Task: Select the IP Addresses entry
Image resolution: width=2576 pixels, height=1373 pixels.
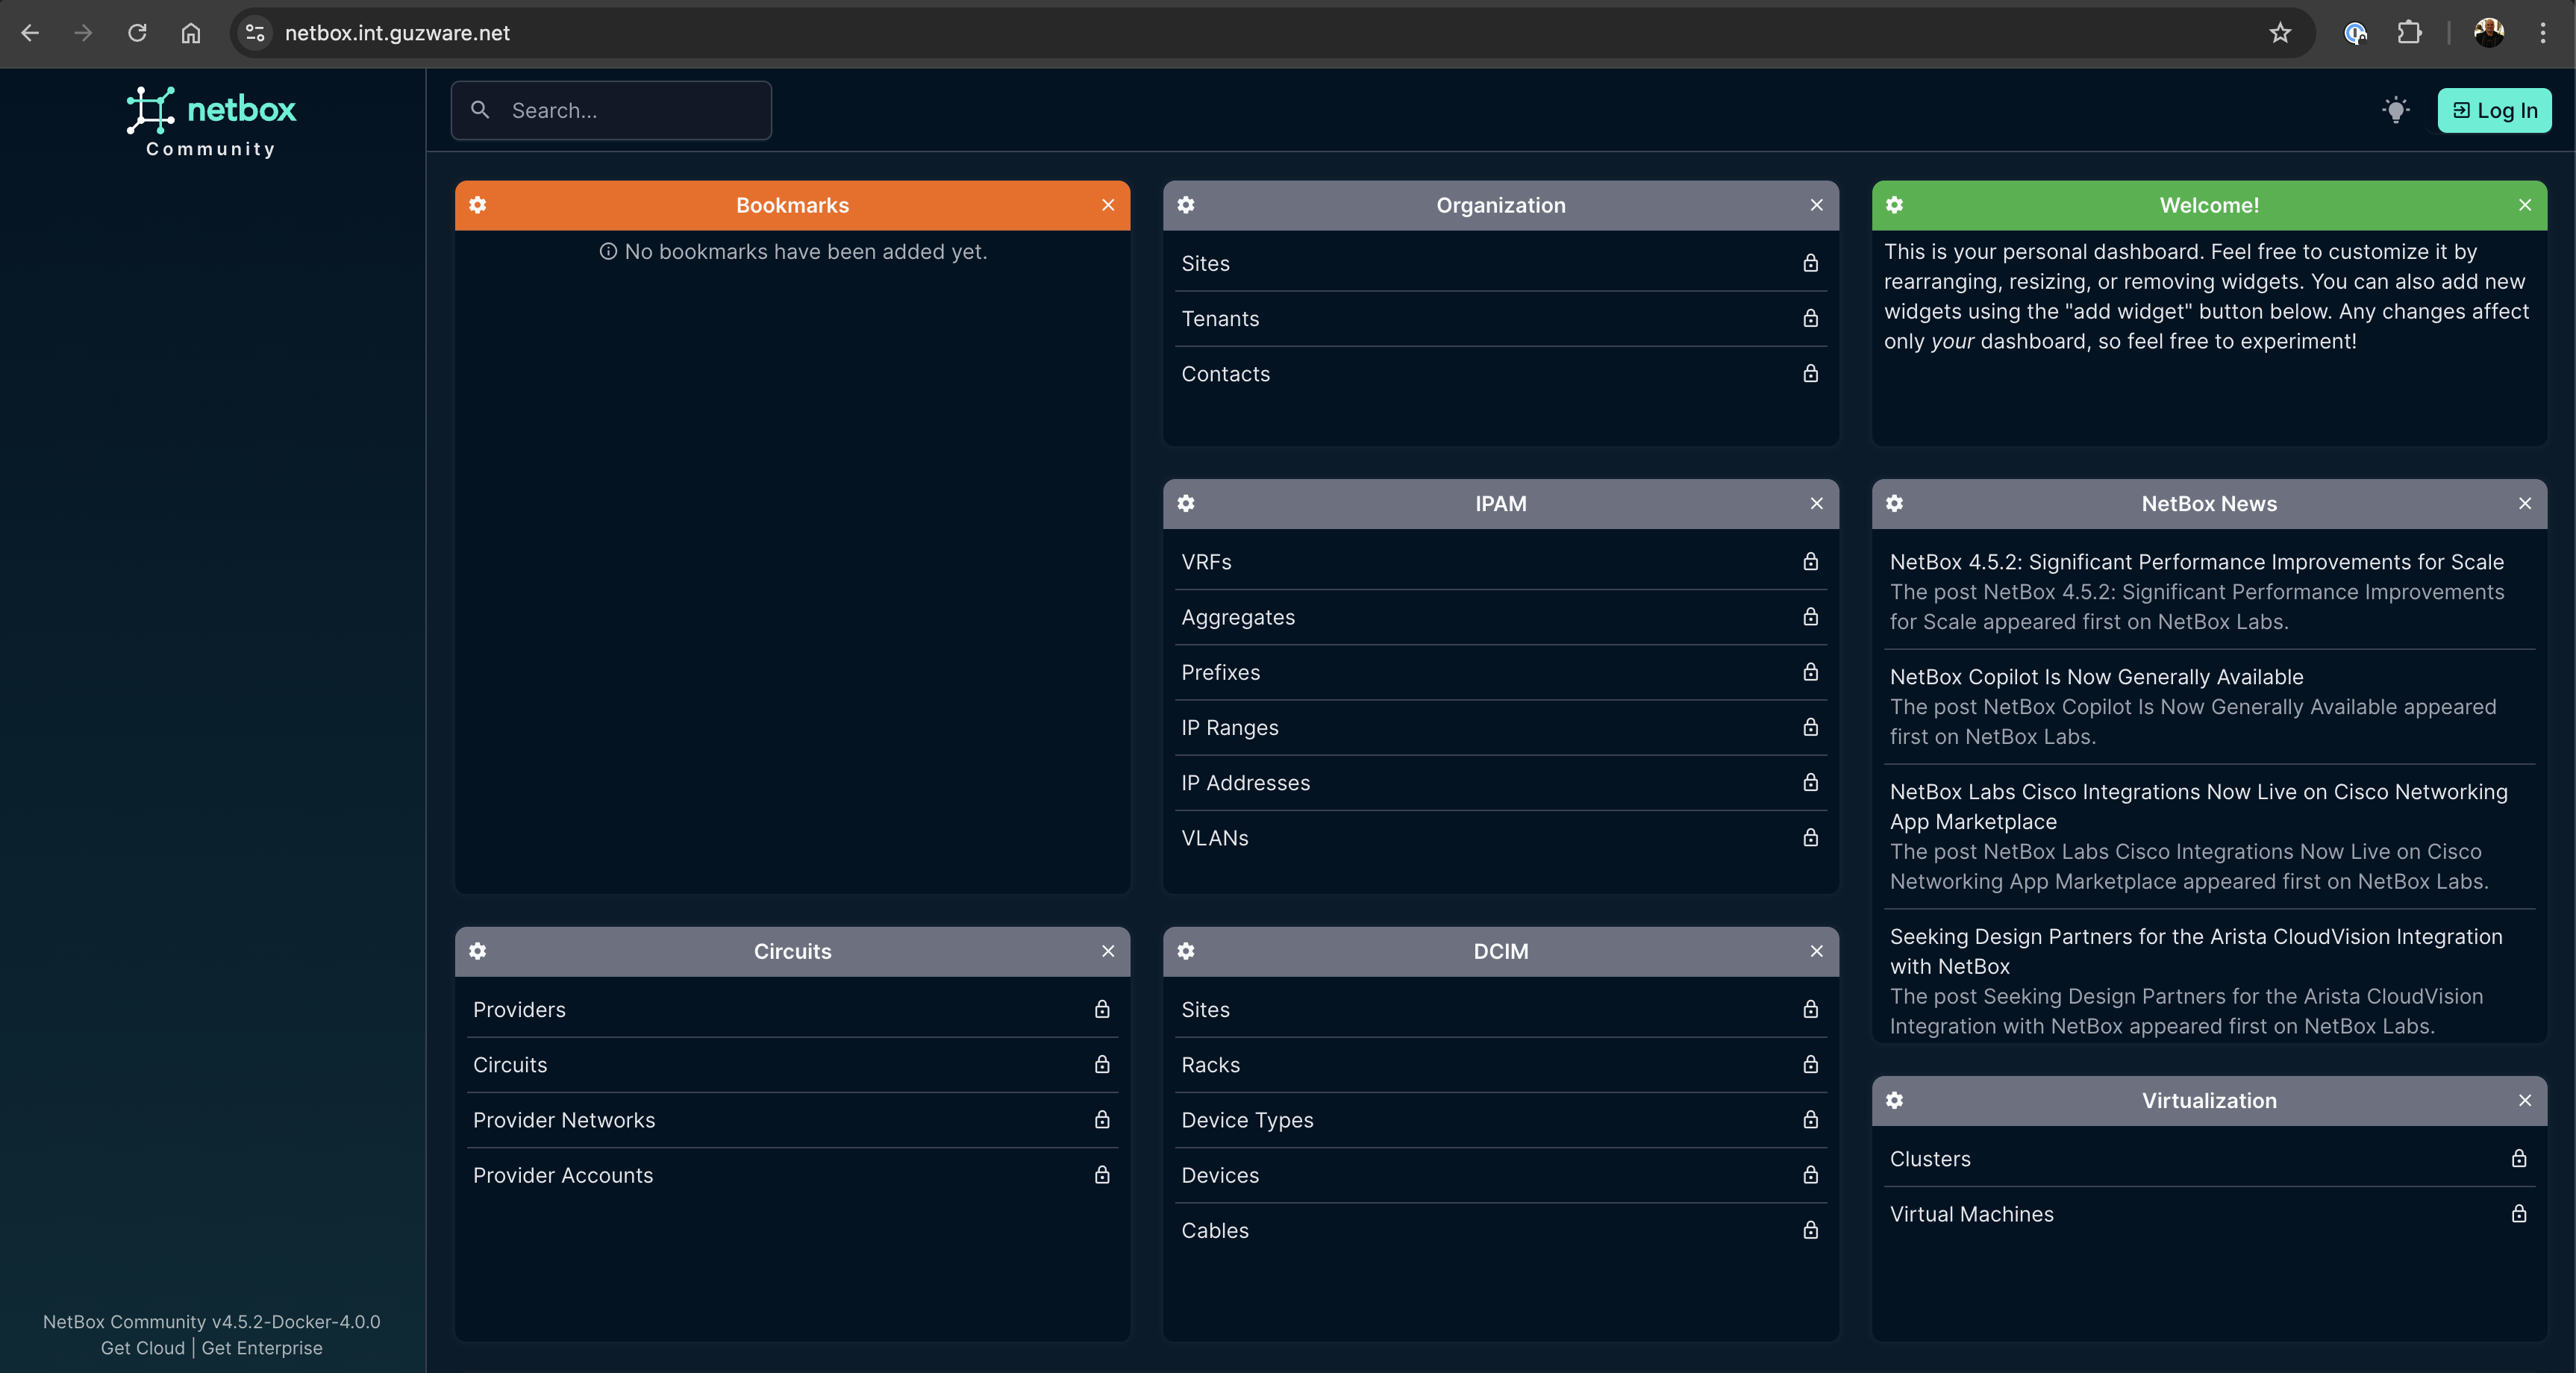Action: coord(1245,782)
